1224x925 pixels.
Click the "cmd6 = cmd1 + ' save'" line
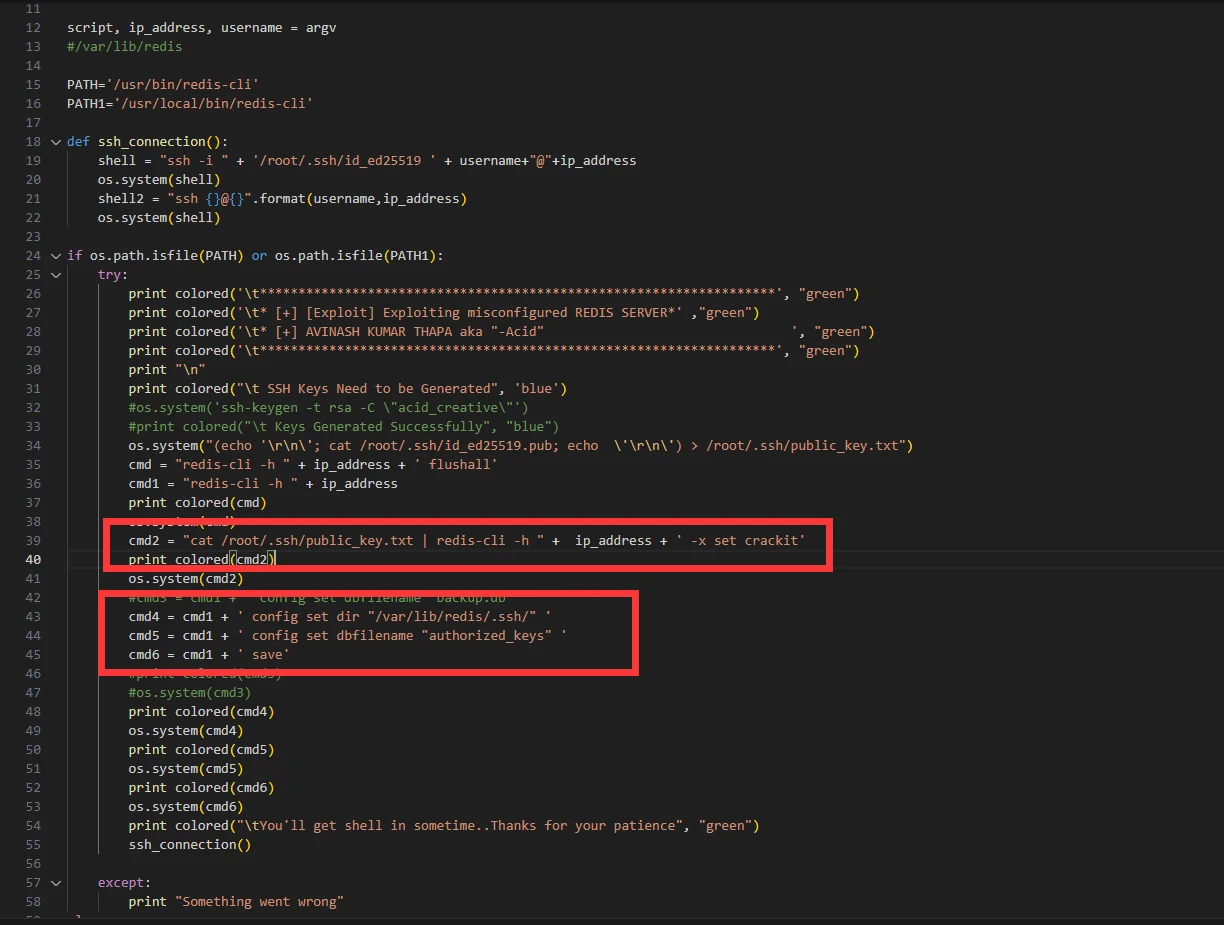tap(209, 654)
